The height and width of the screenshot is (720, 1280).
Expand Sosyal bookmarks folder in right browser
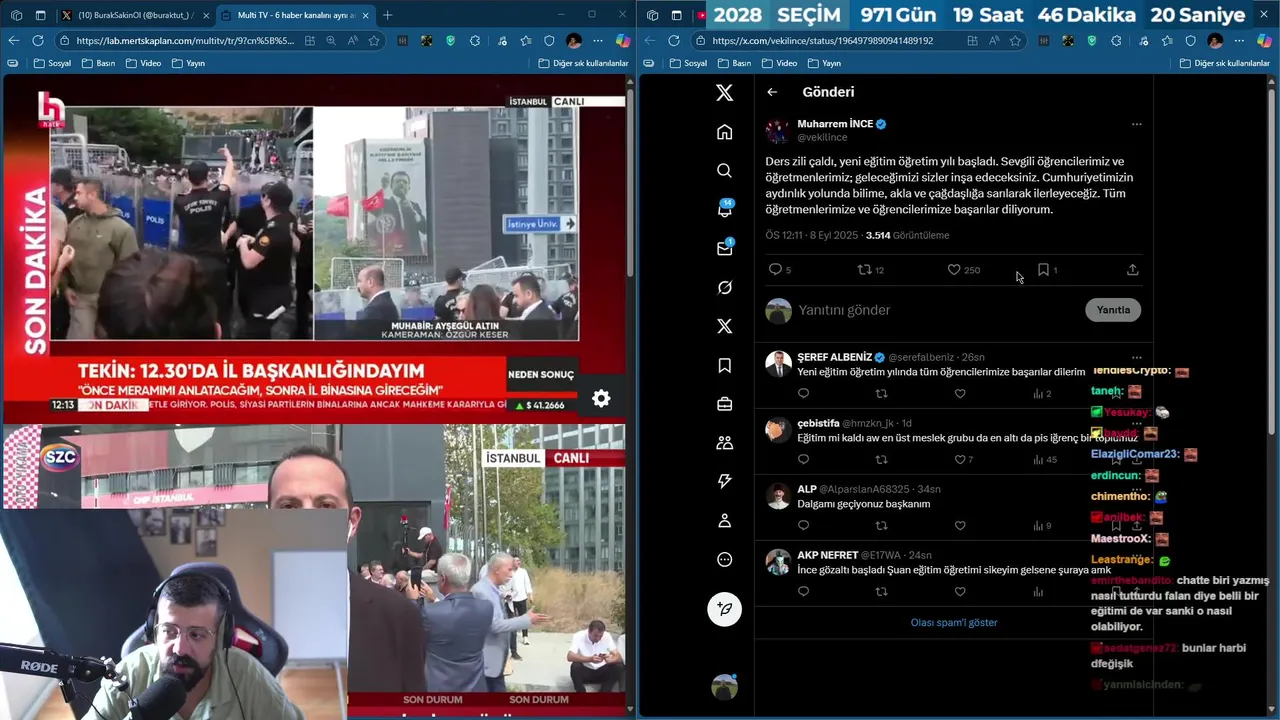(688, 63)
